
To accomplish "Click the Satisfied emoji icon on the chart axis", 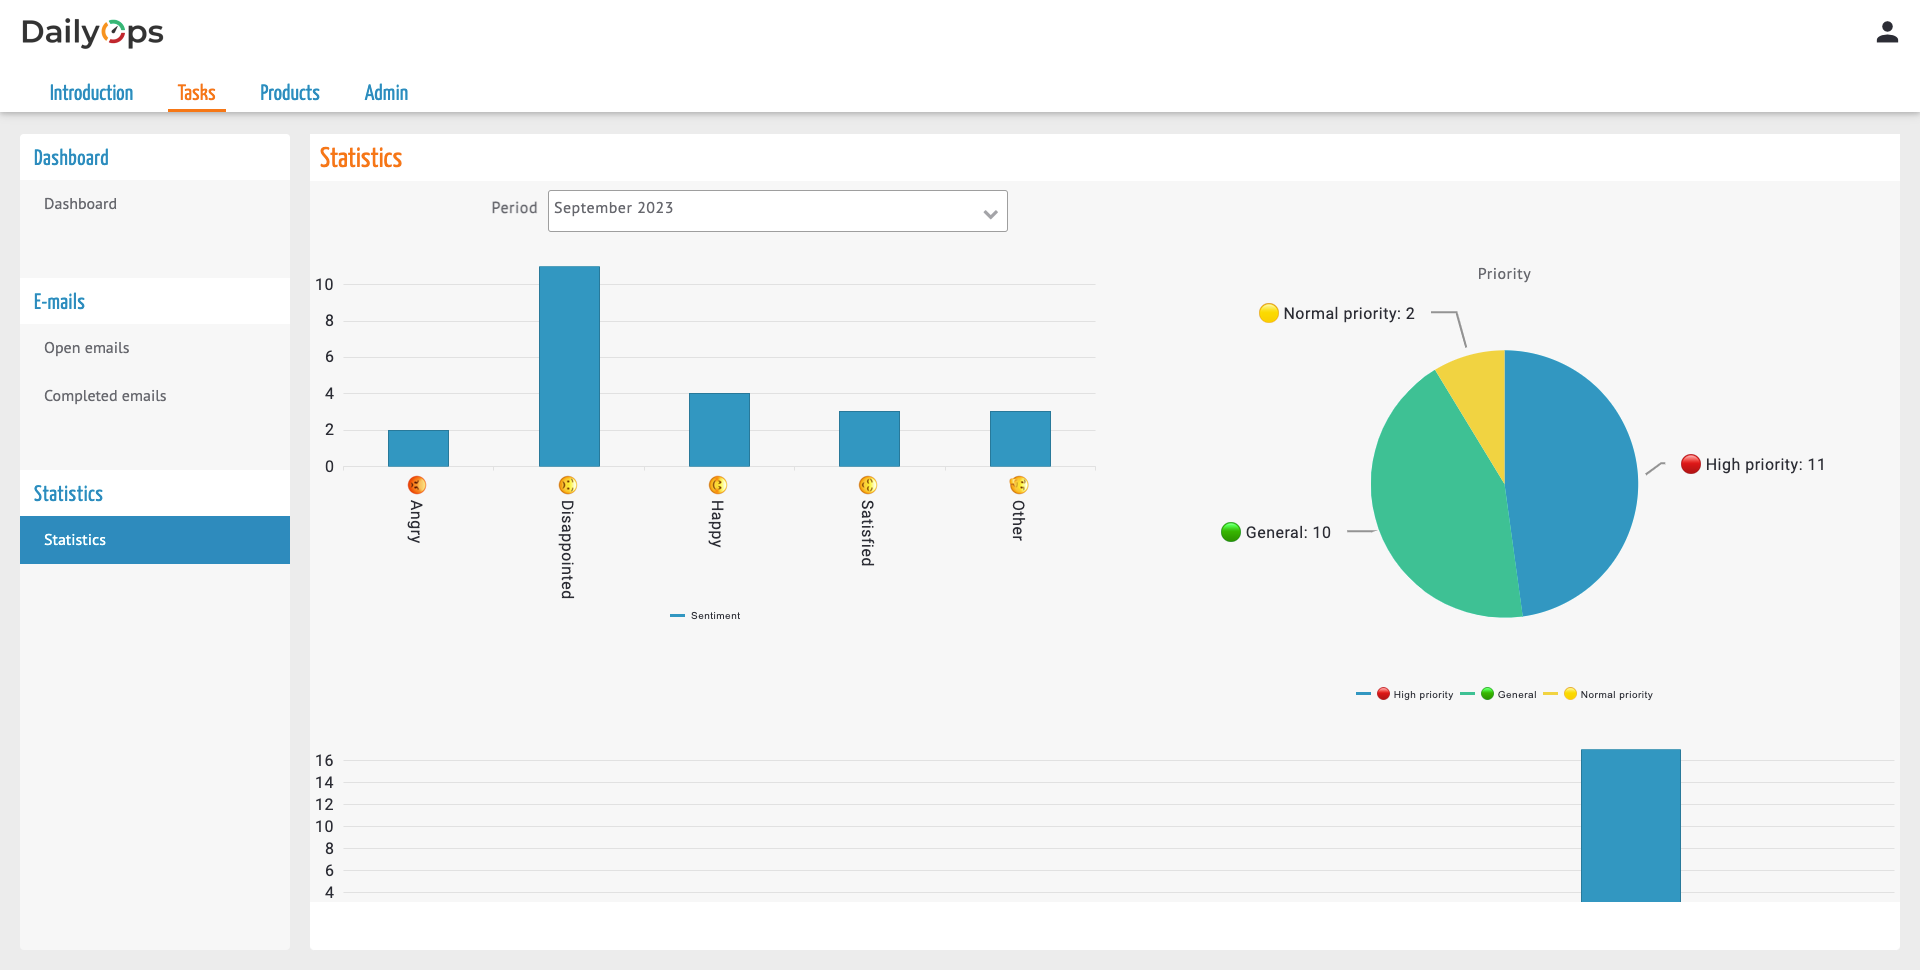I will (x=868, y=485).
